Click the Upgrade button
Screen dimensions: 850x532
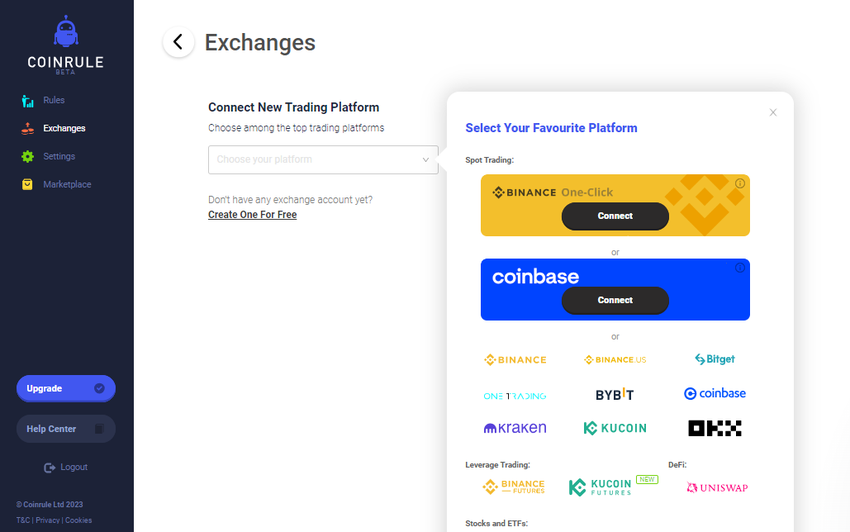[66, 388]
